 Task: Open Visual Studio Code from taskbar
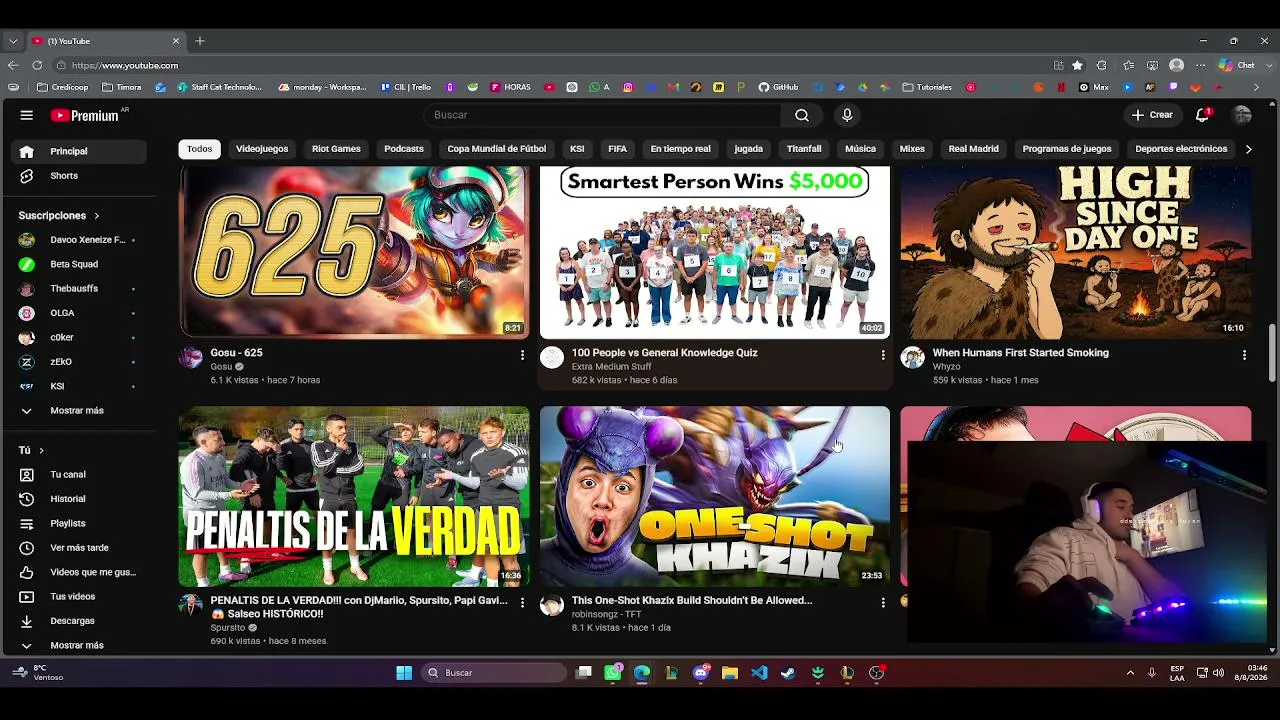759,673
